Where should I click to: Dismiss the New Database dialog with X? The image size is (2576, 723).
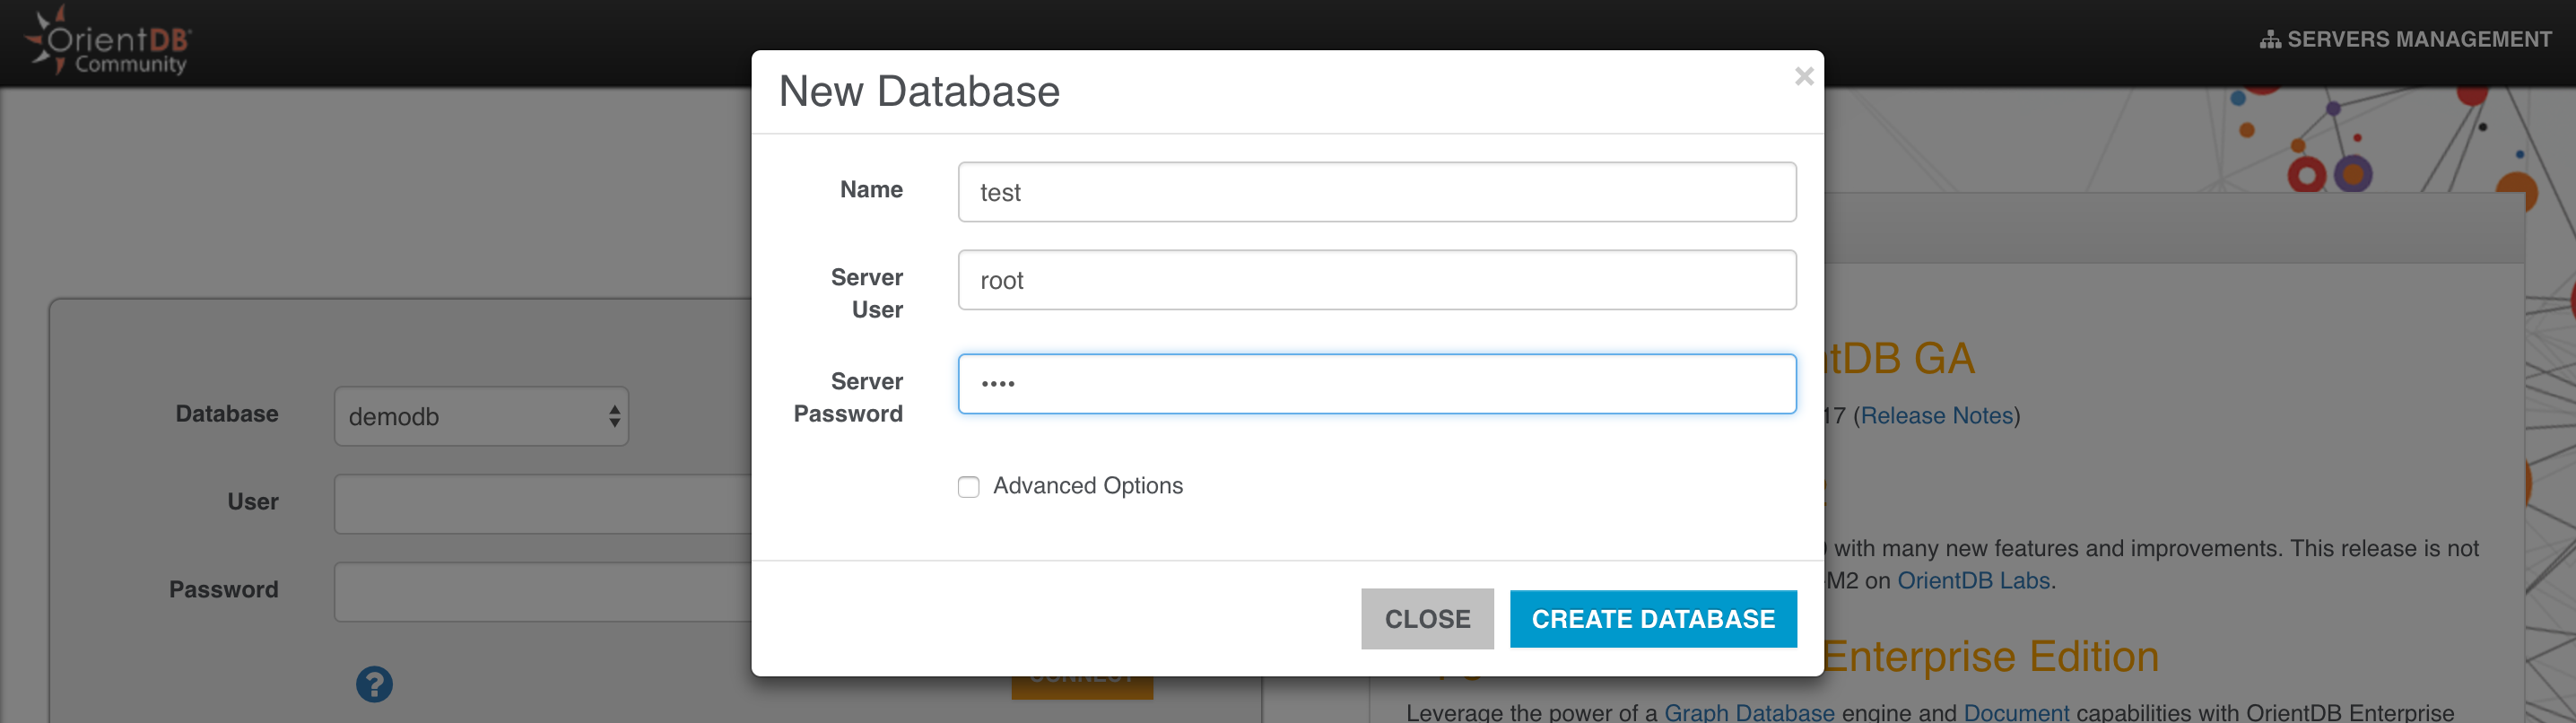click(1803, 77)
